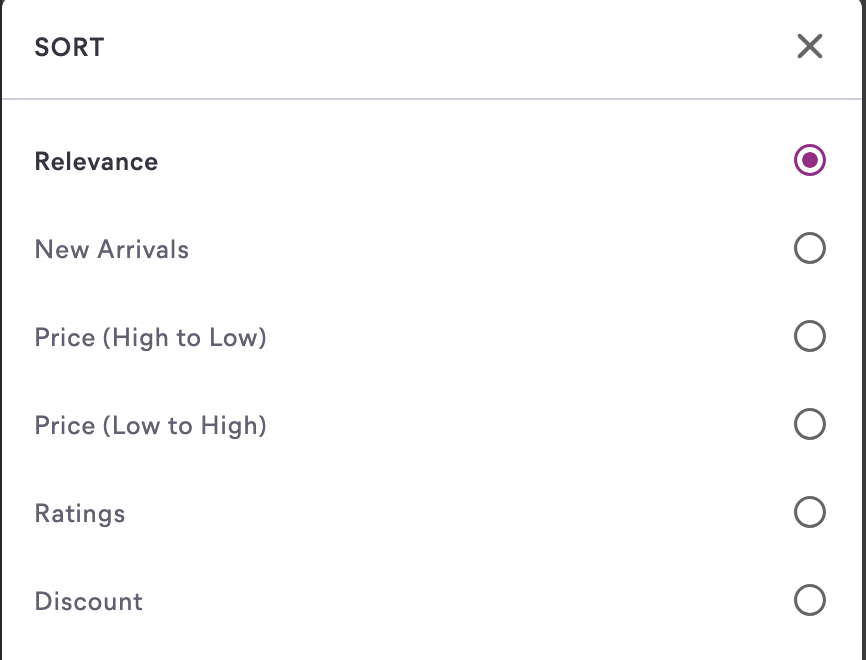This screenshot has width=866, height=660.
Task: Choose the Price (Low to High) radio button
Action: click(809, 425)
